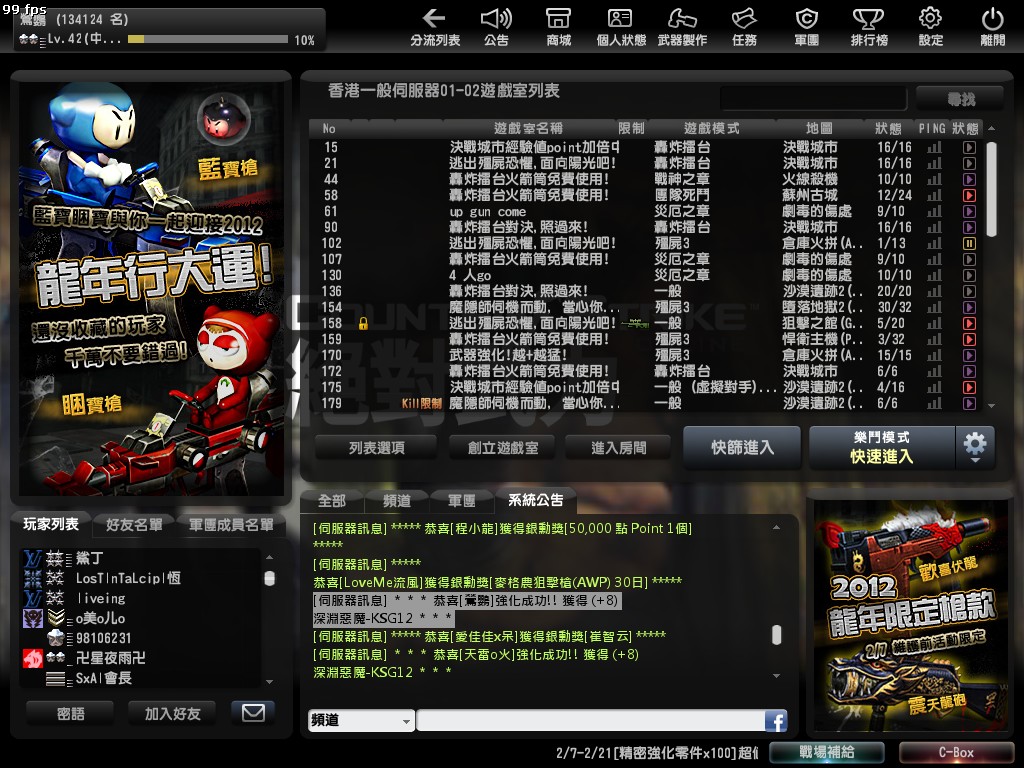Click the mail envelope icon
Viewport: 1024px width, 768px height.
253,713
